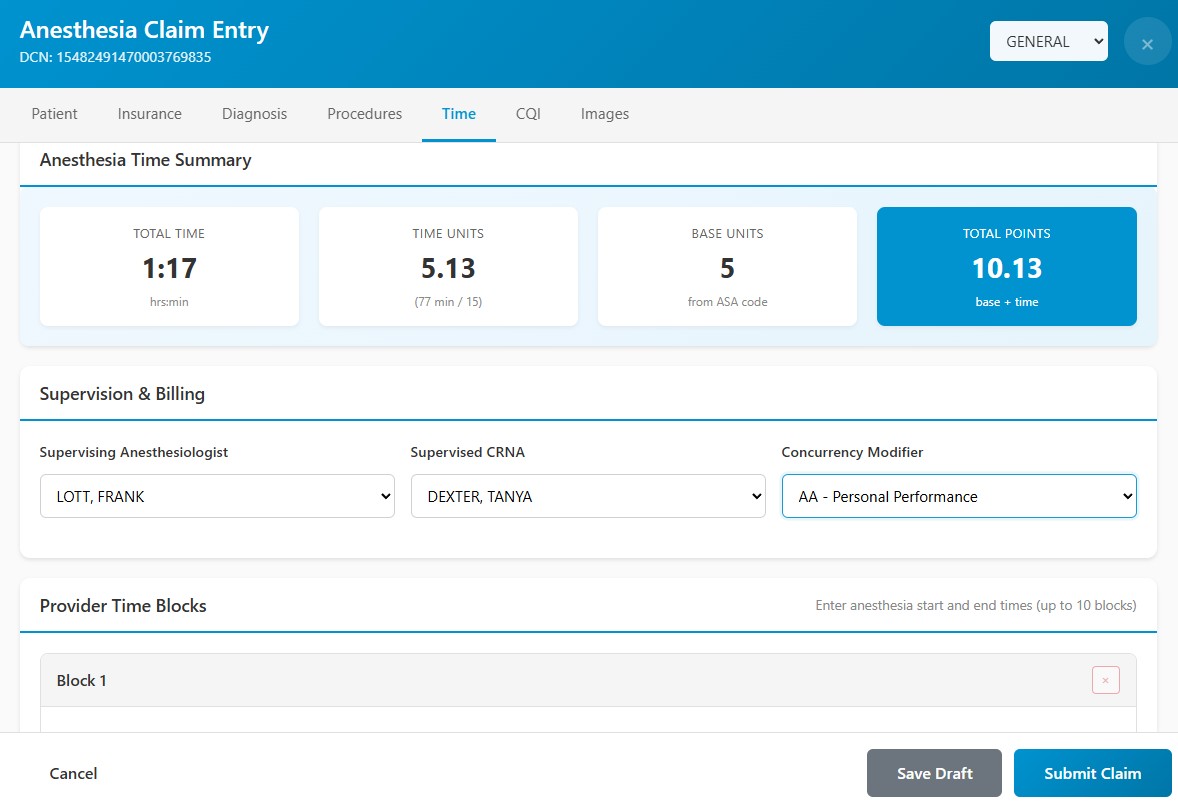This screenshot has width=1178, height=802.
Task: Submit the anesthesia claim
Action: pos(1092,773)
